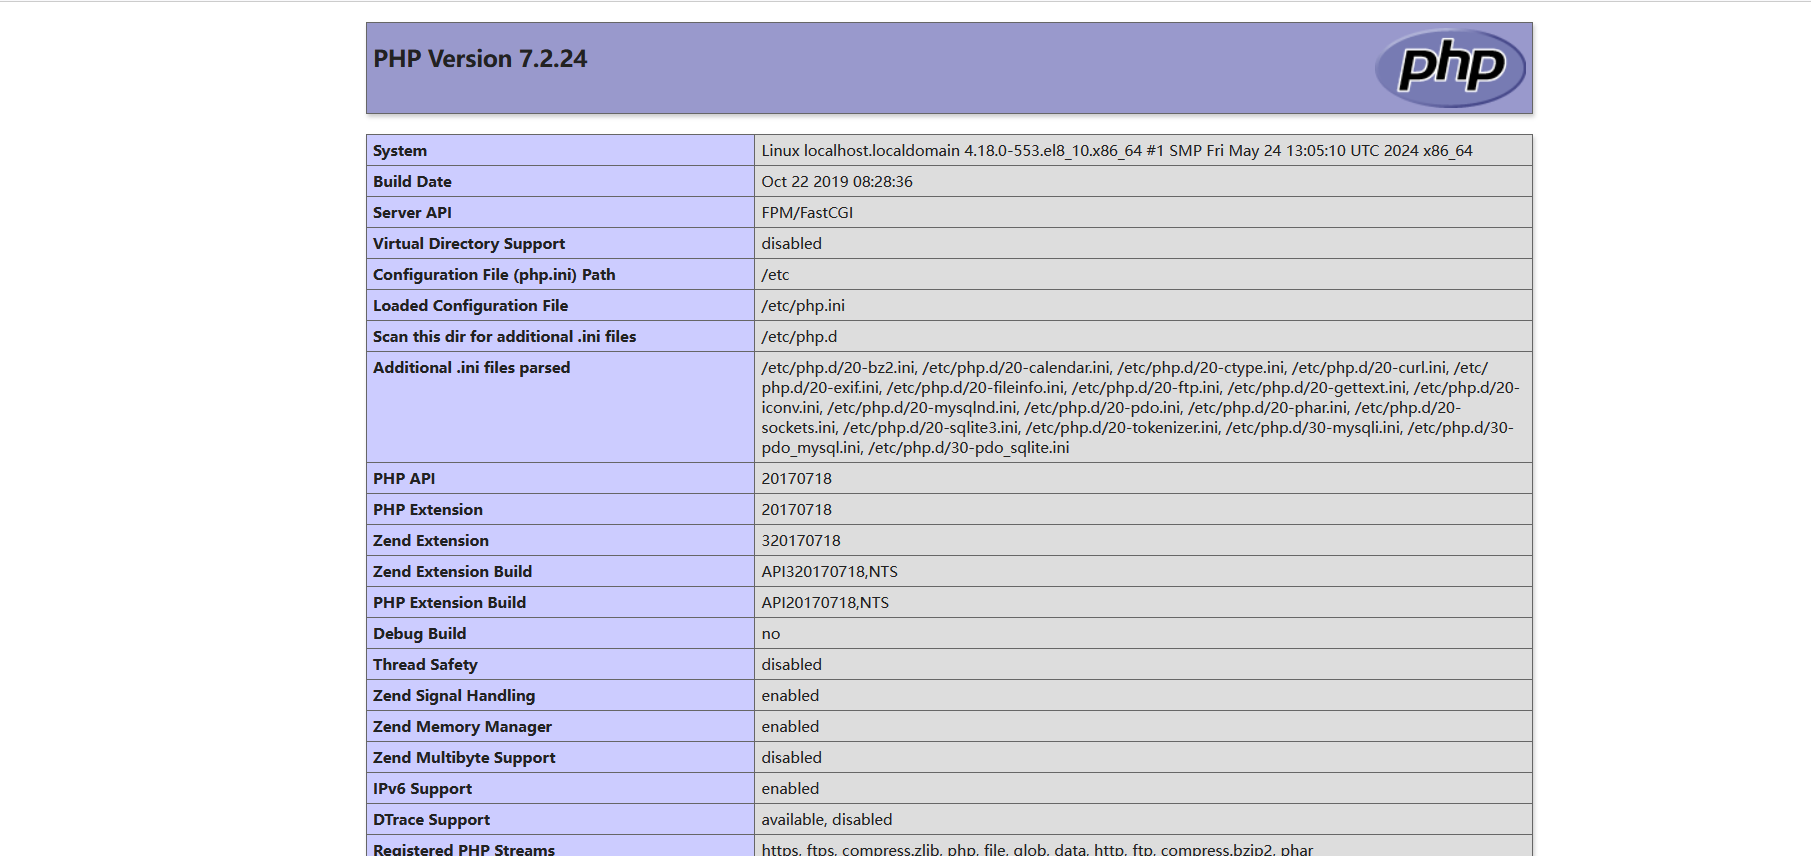Image resolution: width=1811 pixels, height=856 pixels.
Task: Select 'Virtual Directory Support' label
Action: click(469, 244)
